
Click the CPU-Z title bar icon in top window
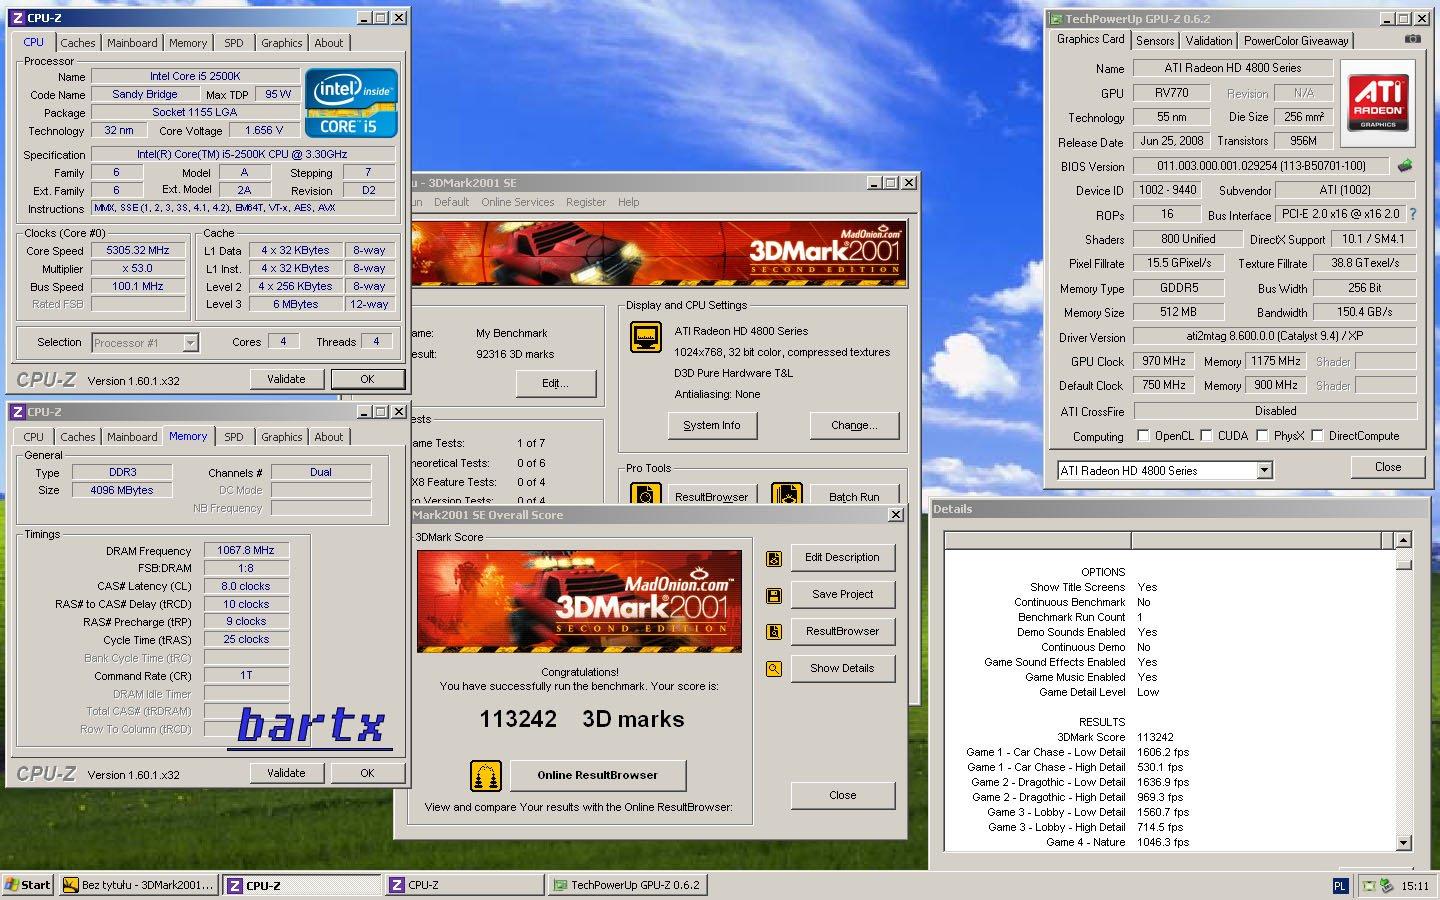18,18
